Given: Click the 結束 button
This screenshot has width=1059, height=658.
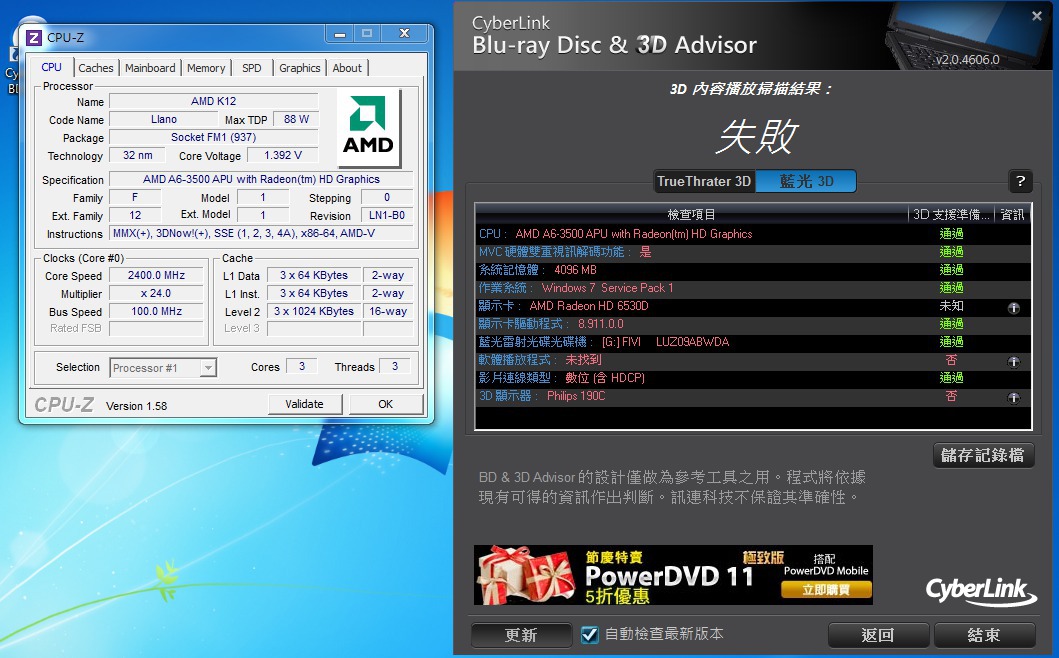Looking at the screenshot, I should click(x=984, y=635).
